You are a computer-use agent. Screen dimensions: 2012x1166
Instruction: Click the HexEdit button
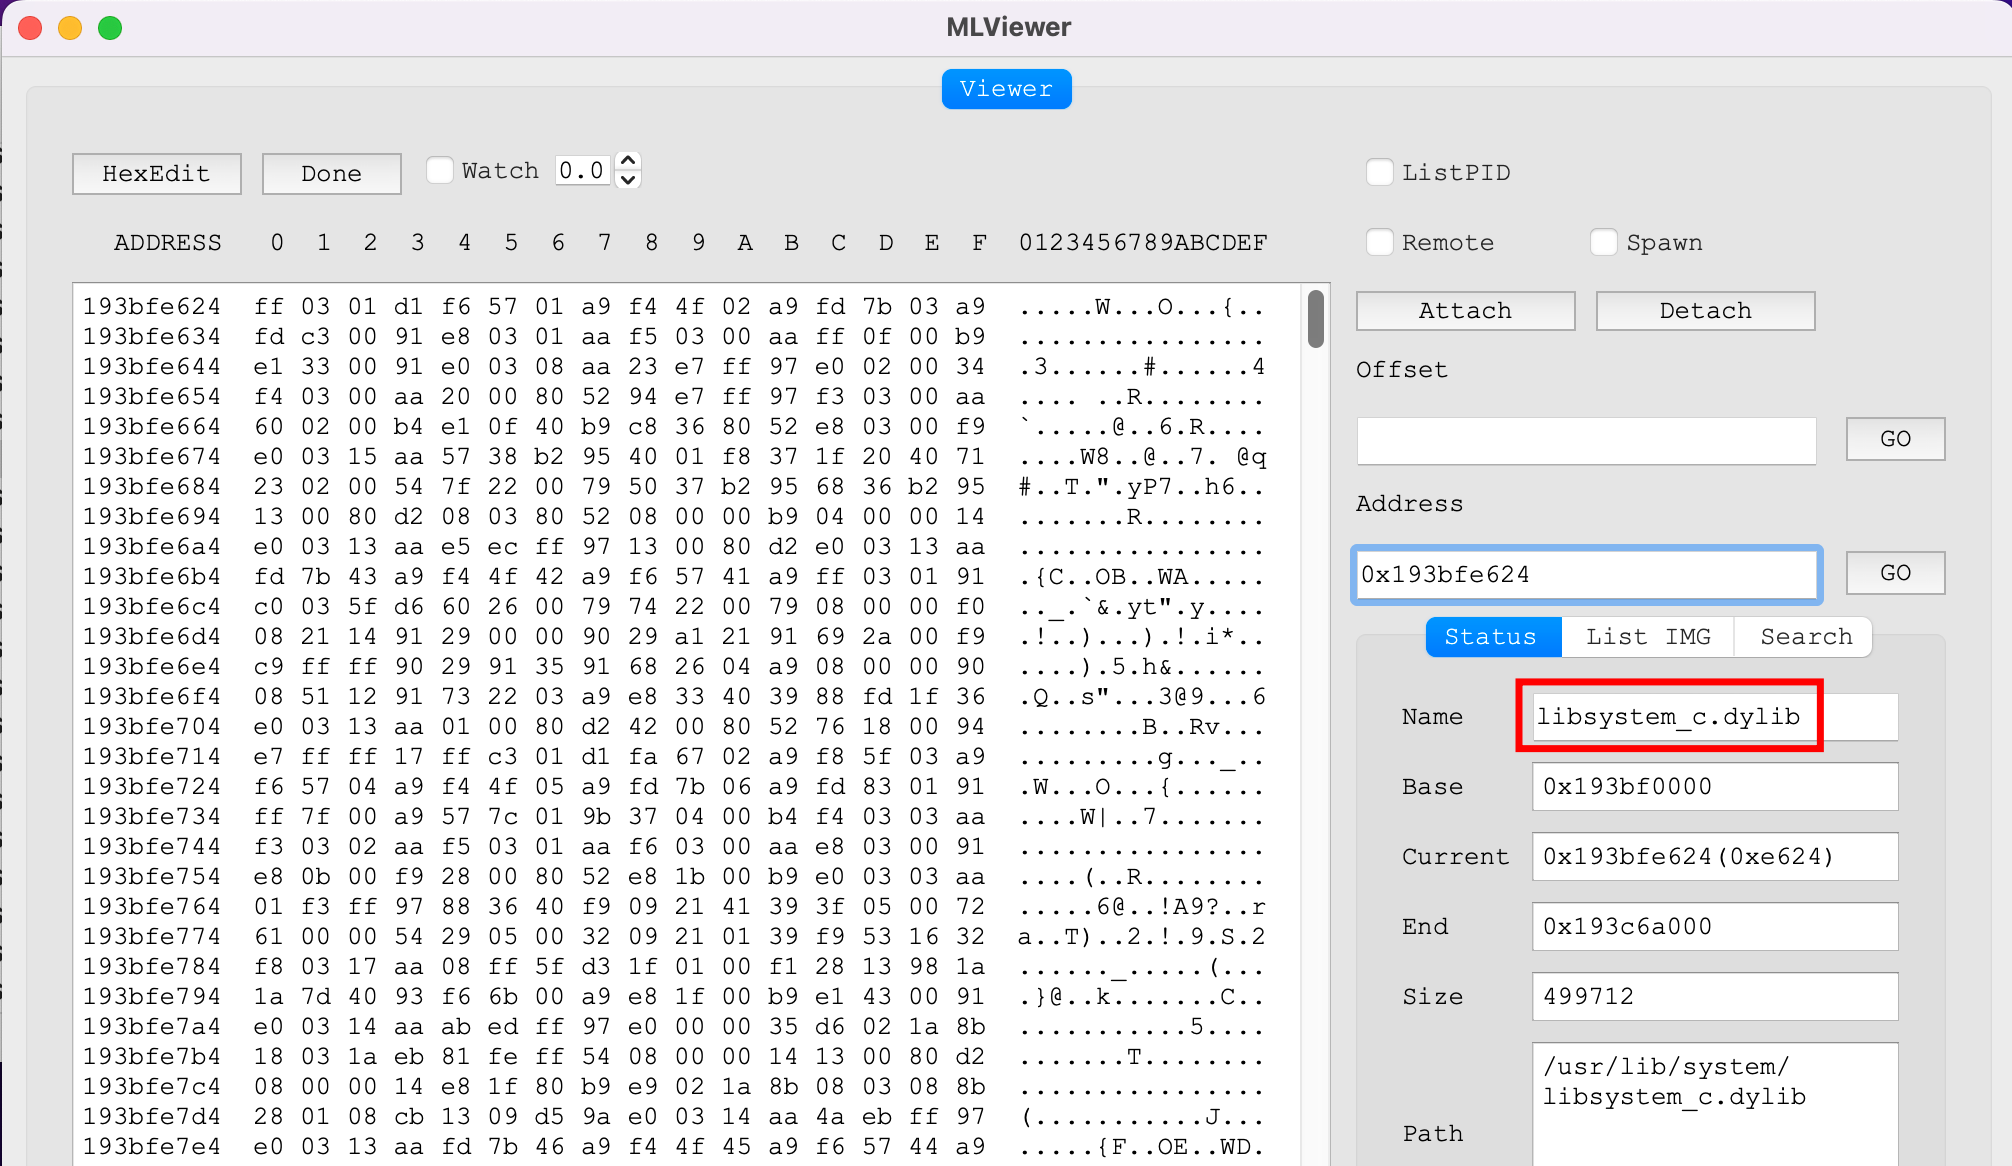coord(156,173)
